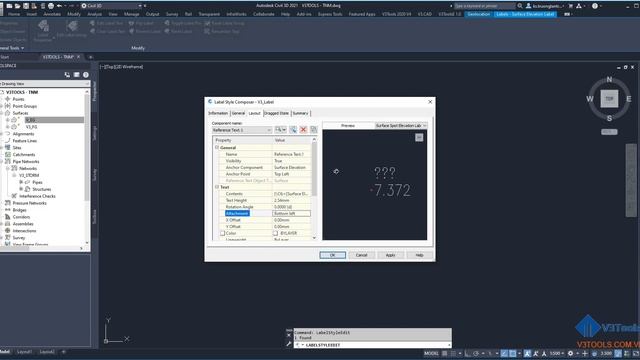Collapse the Text property group

217,187
